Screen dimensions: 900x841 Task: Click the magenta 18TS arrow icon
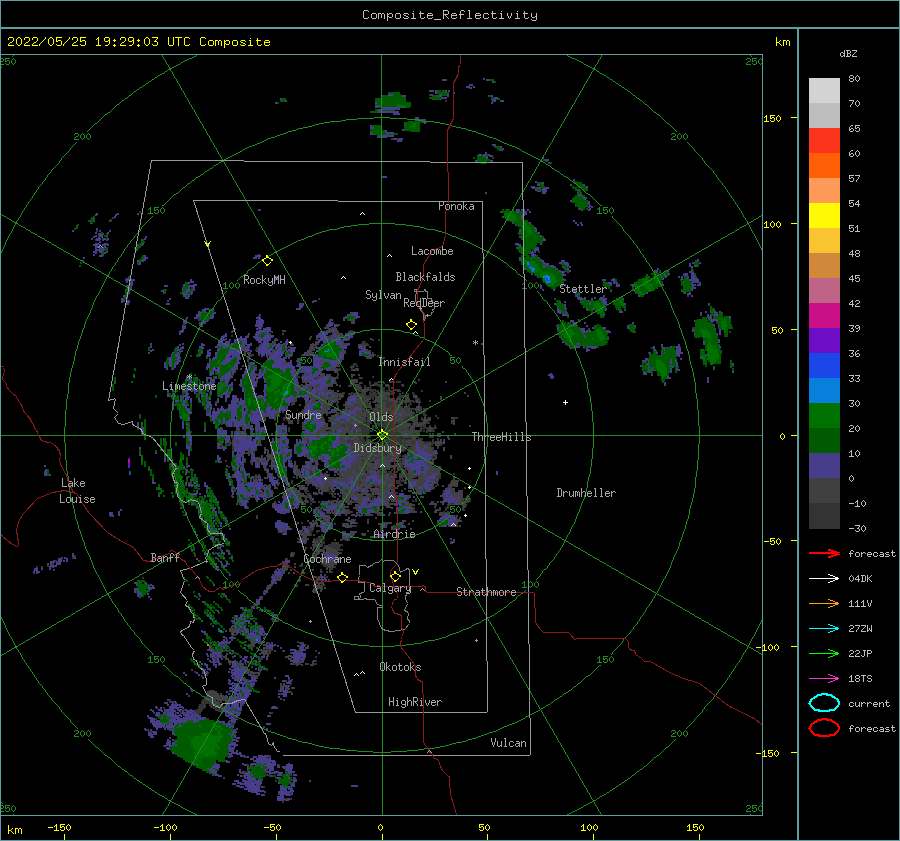click(x=824, y=679)
